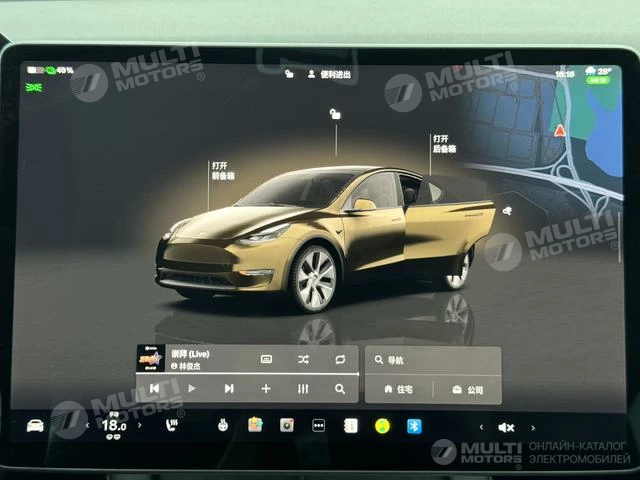Viewport: 640px width, 480px height.
Task: Toggle repeat playback
Action: tap(340, 359)
